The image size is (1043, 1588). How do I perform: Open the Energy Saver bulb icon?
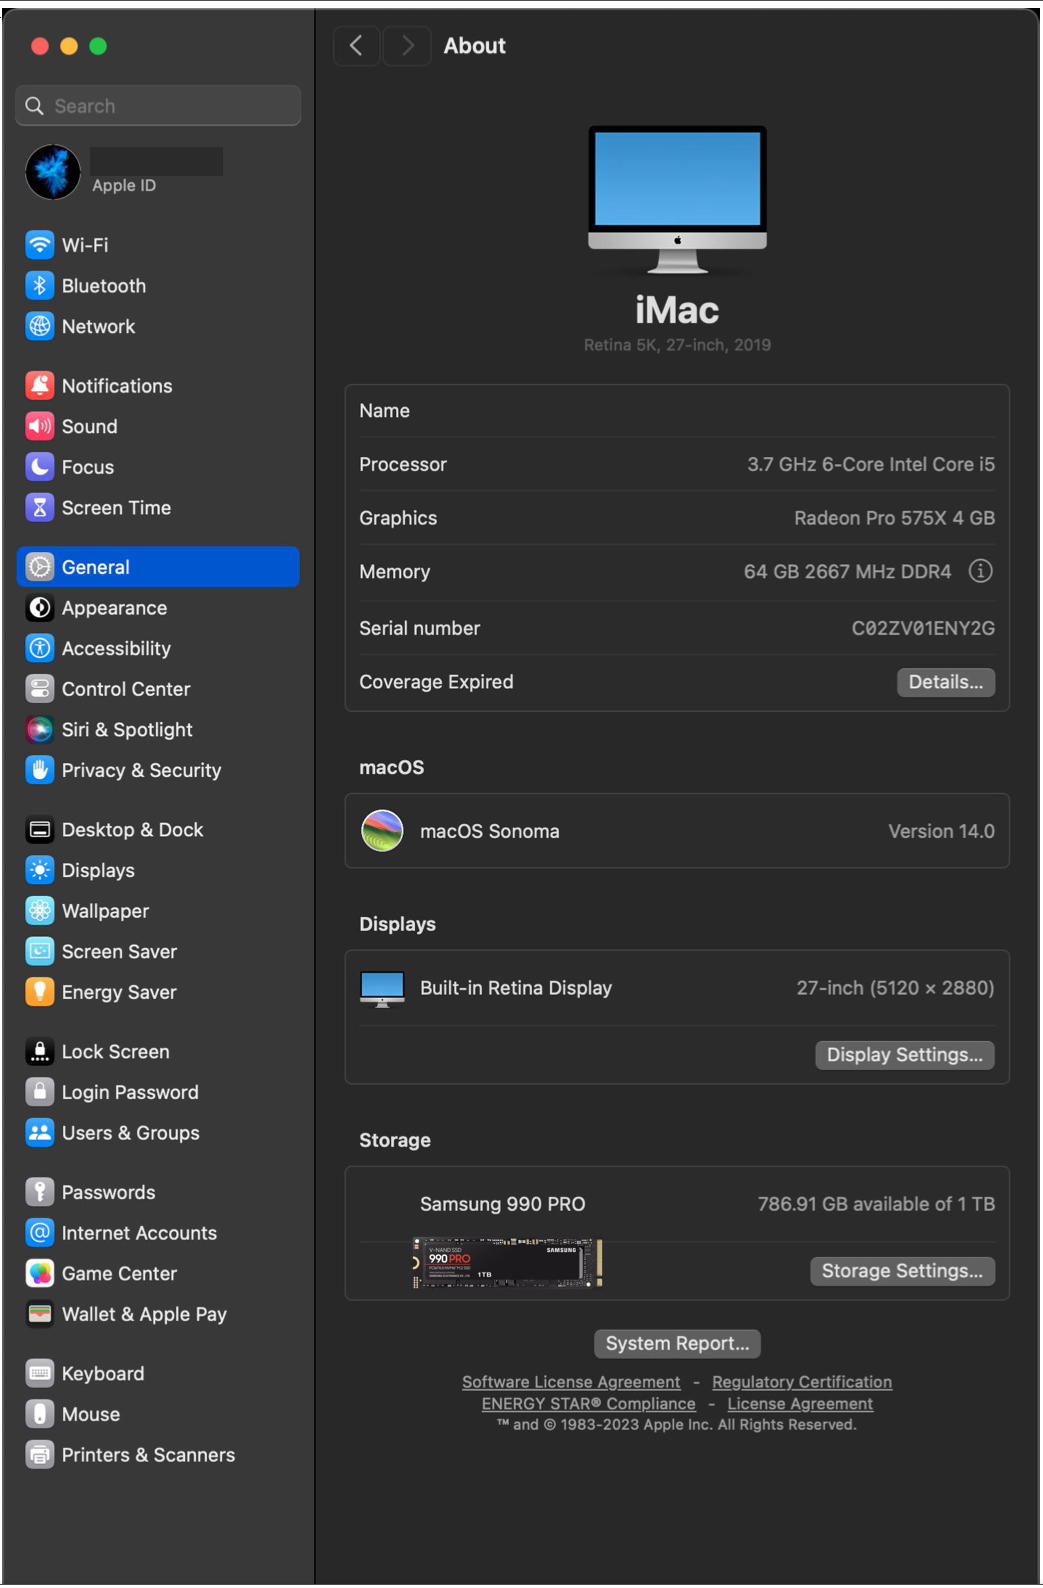(39, 993)
